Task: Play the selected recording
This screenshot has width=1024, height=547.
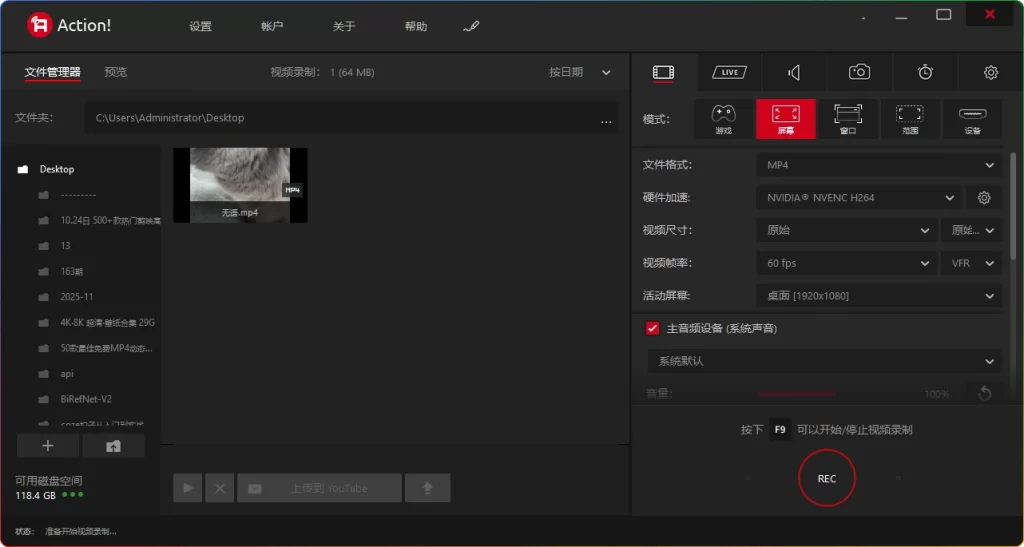Action: click(188, 488)
